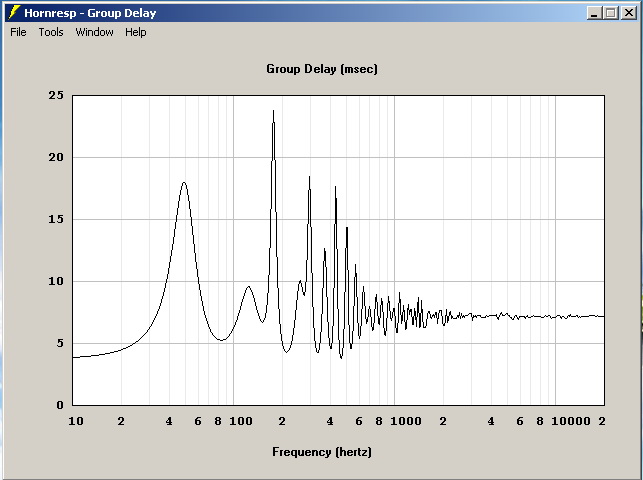Viewport: 643px width, 480px height.
Task: Click the tallest group delay peak near 180 Hz
Action: pyautogui.click(x=274, y=111)
